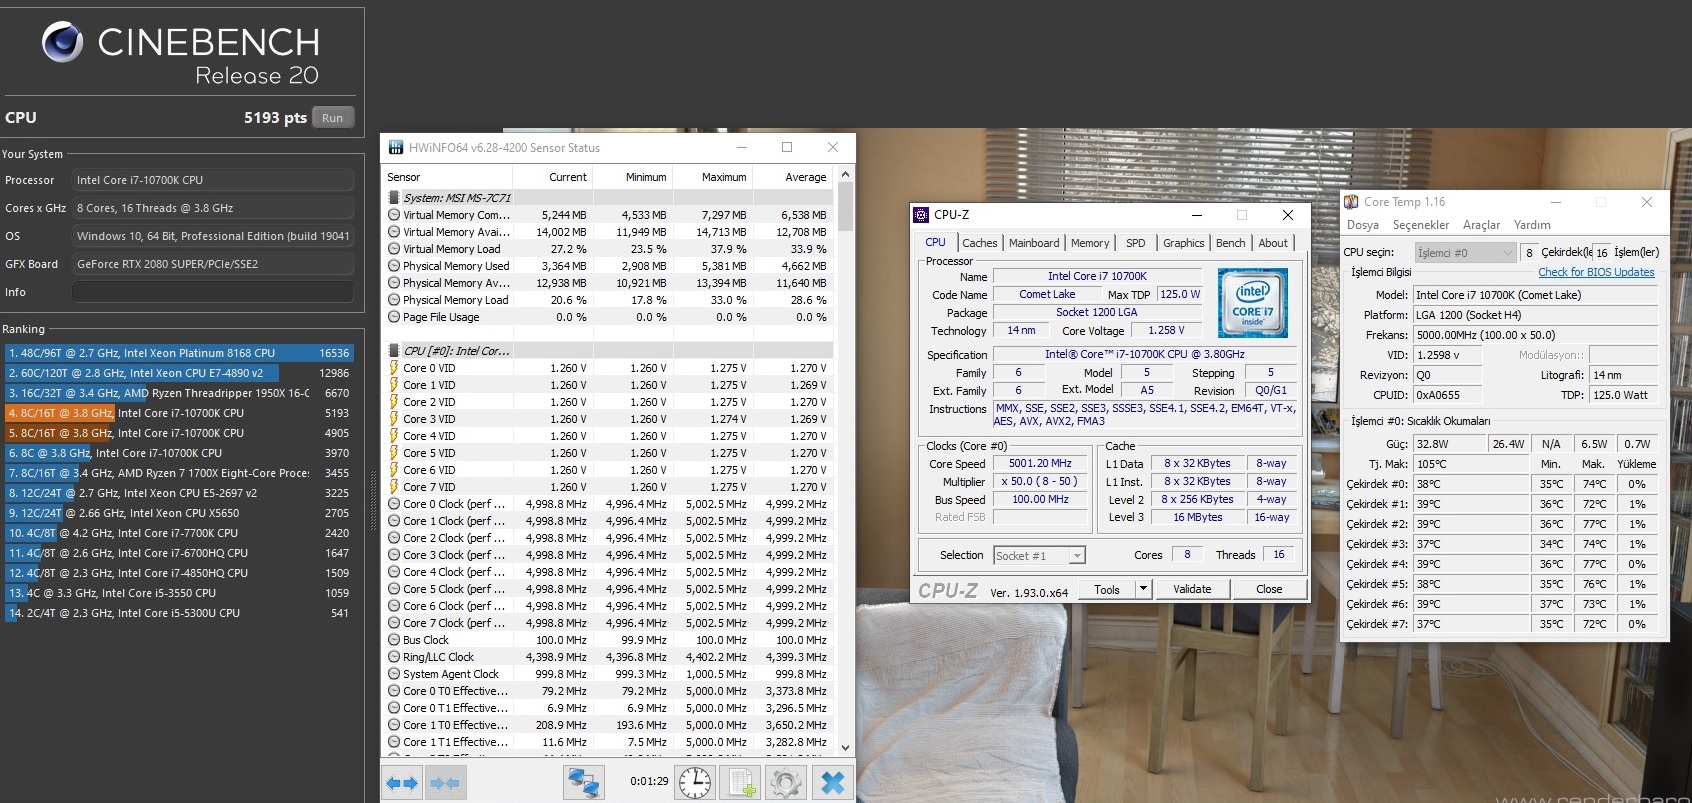Switch to CPU-Z Bench tab
Viewport: 1692px width, 803px height.
pos(1231,243)
